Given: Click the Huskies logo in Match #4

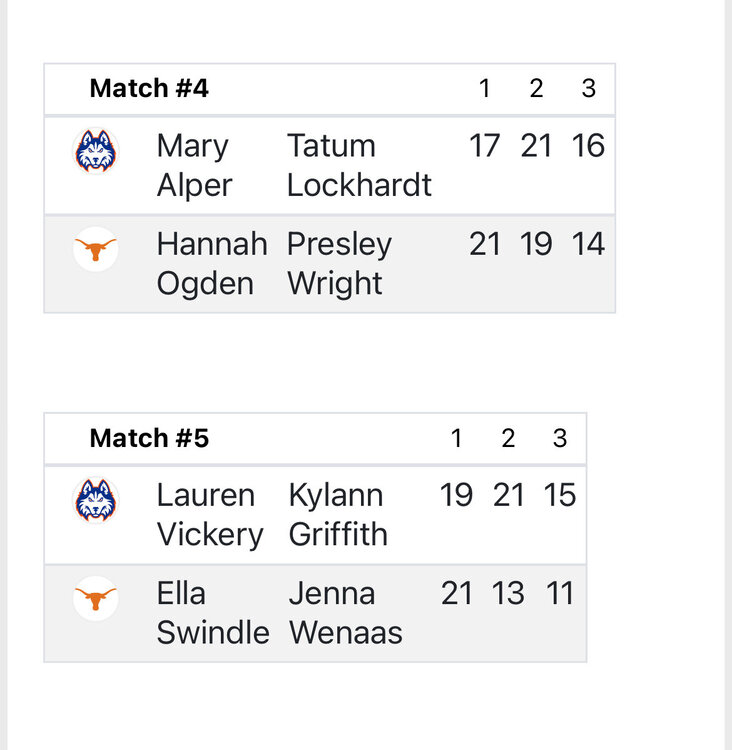Looking at the screenshot, I should click(96, 151).
